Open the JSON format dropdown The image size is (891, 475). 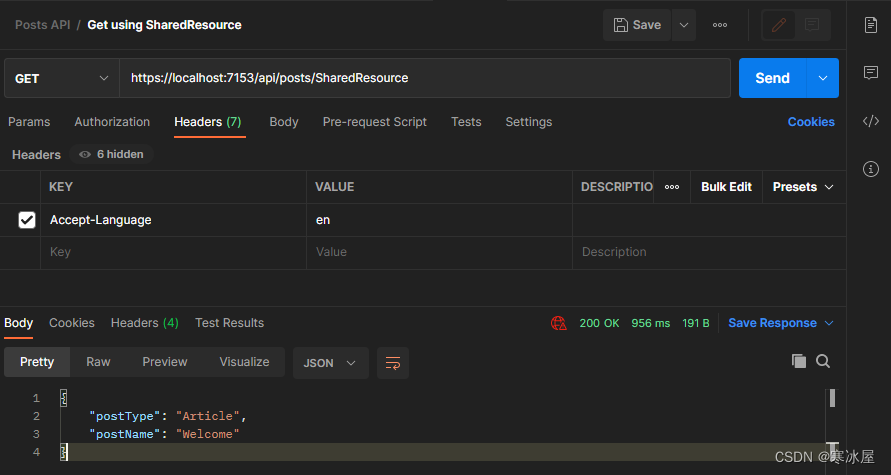point(331,363)
